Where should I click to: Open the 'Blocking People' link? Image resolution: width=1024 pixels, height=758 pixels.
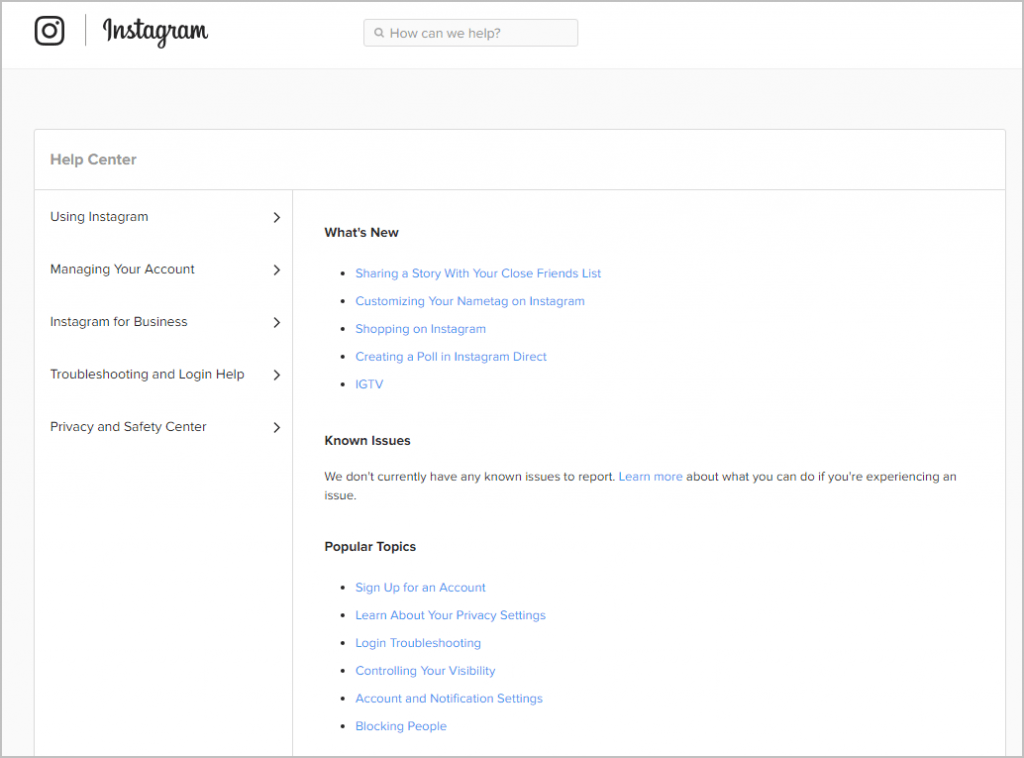coord(401,726)
